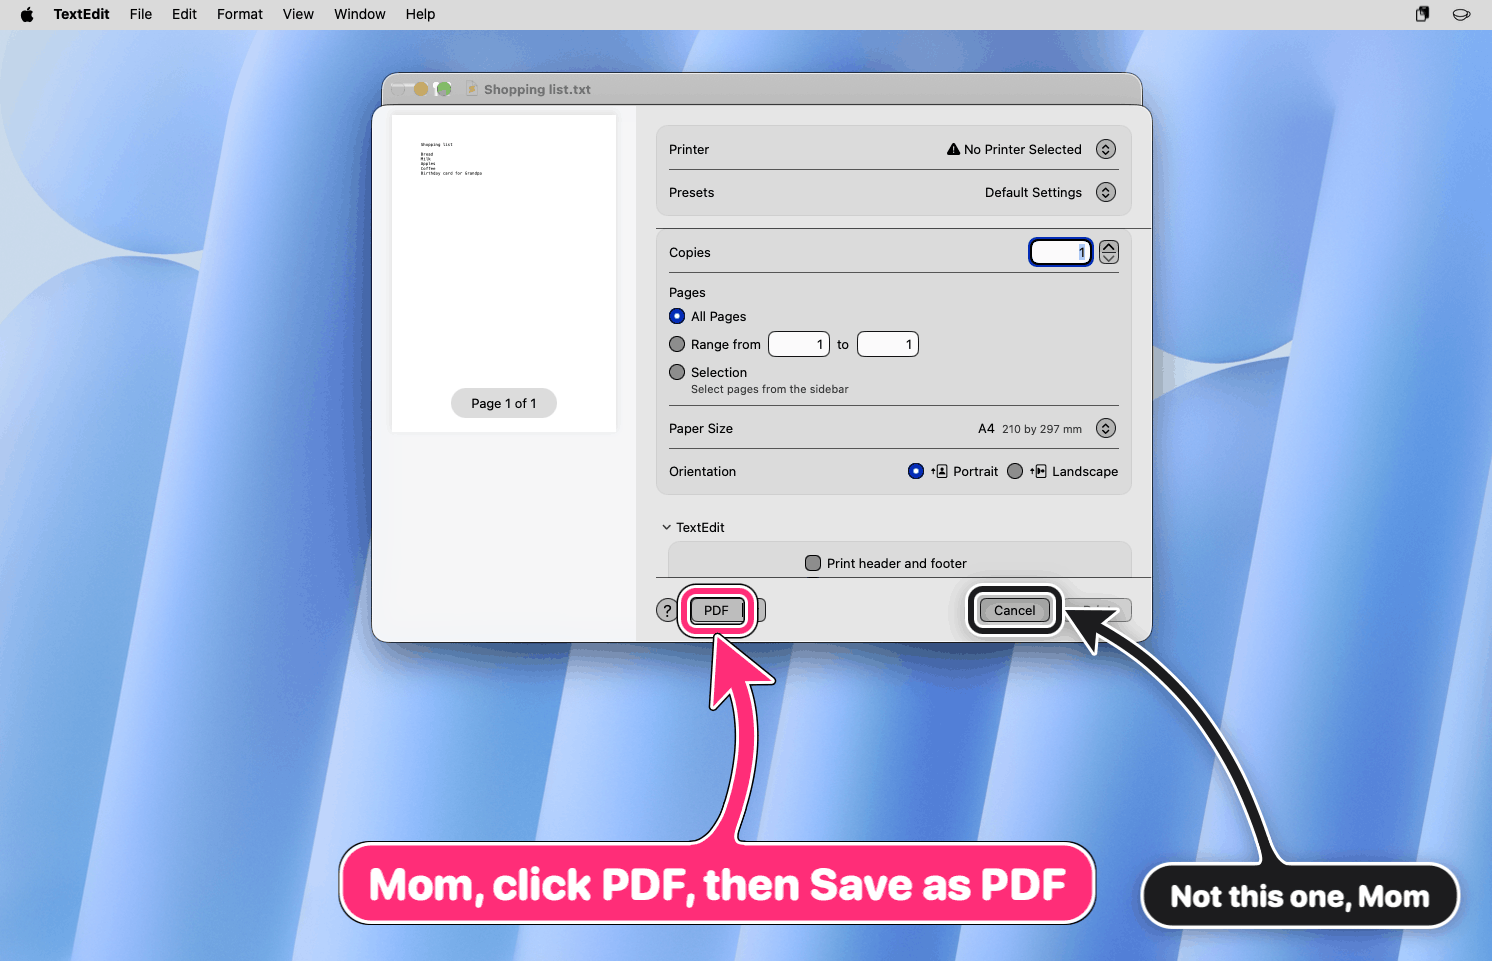Select the Range from radio button
Screen dimensions: 1492x961
tap(677, 344)
